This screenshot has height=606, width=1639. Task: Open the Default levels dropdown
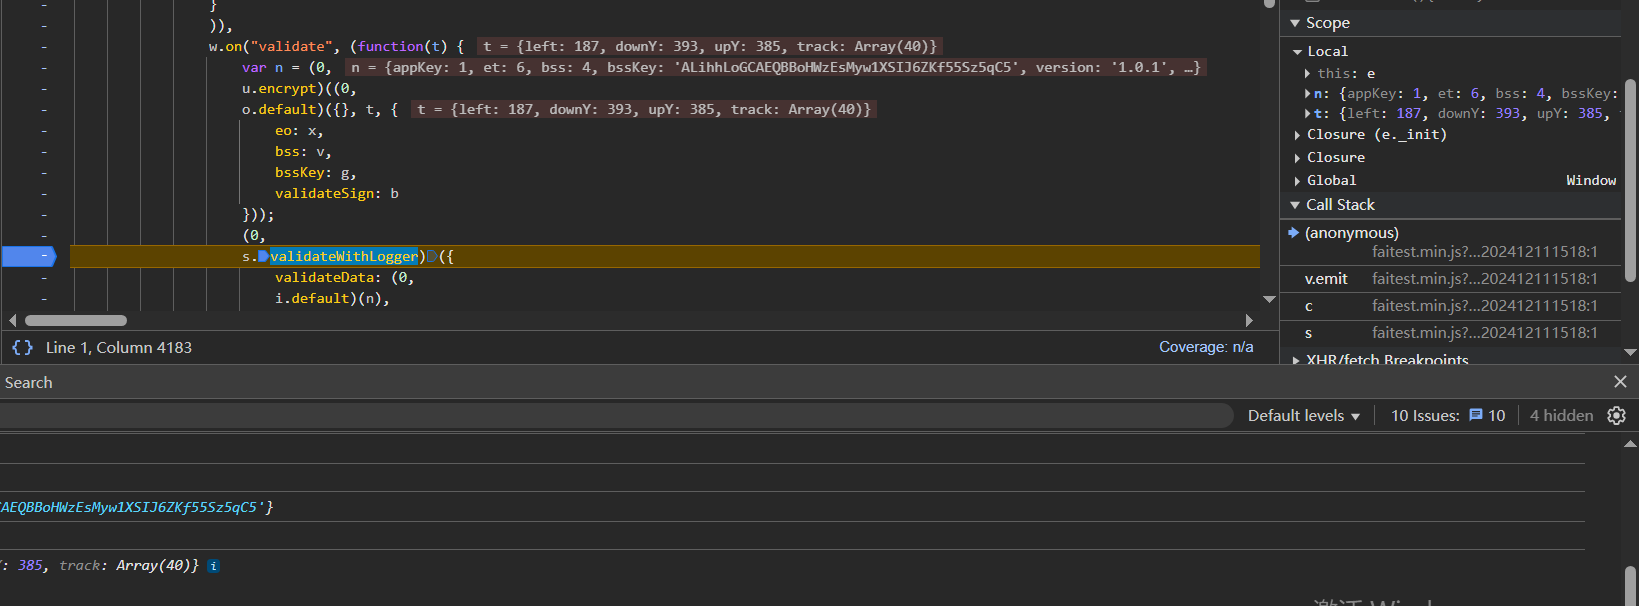click(x=1303, y=416)
